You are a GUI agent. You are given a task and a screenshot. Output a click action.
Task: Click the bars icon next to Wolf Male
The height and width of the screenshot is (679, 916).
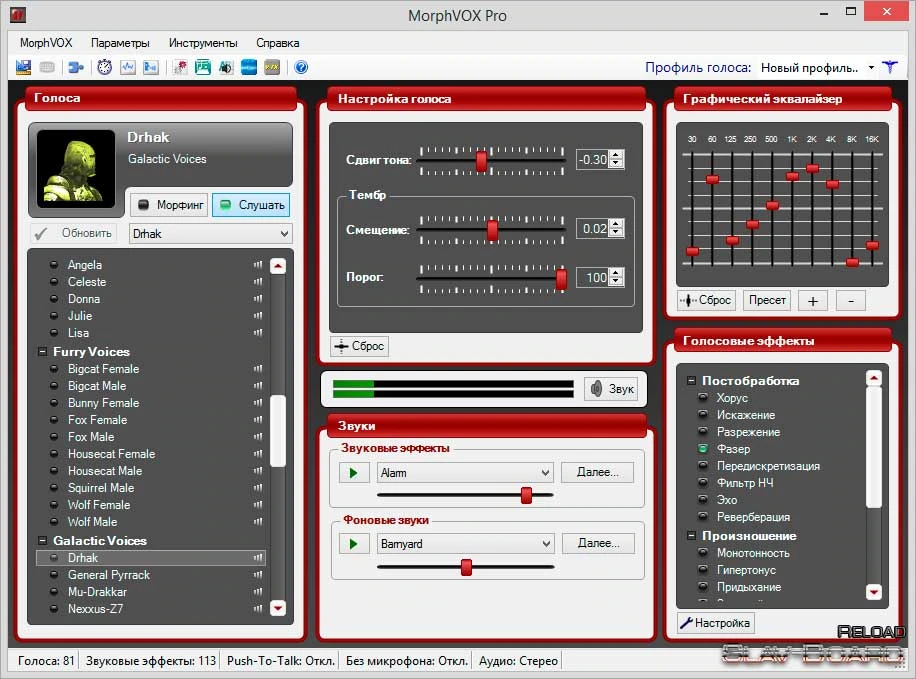tap(258, 522)
